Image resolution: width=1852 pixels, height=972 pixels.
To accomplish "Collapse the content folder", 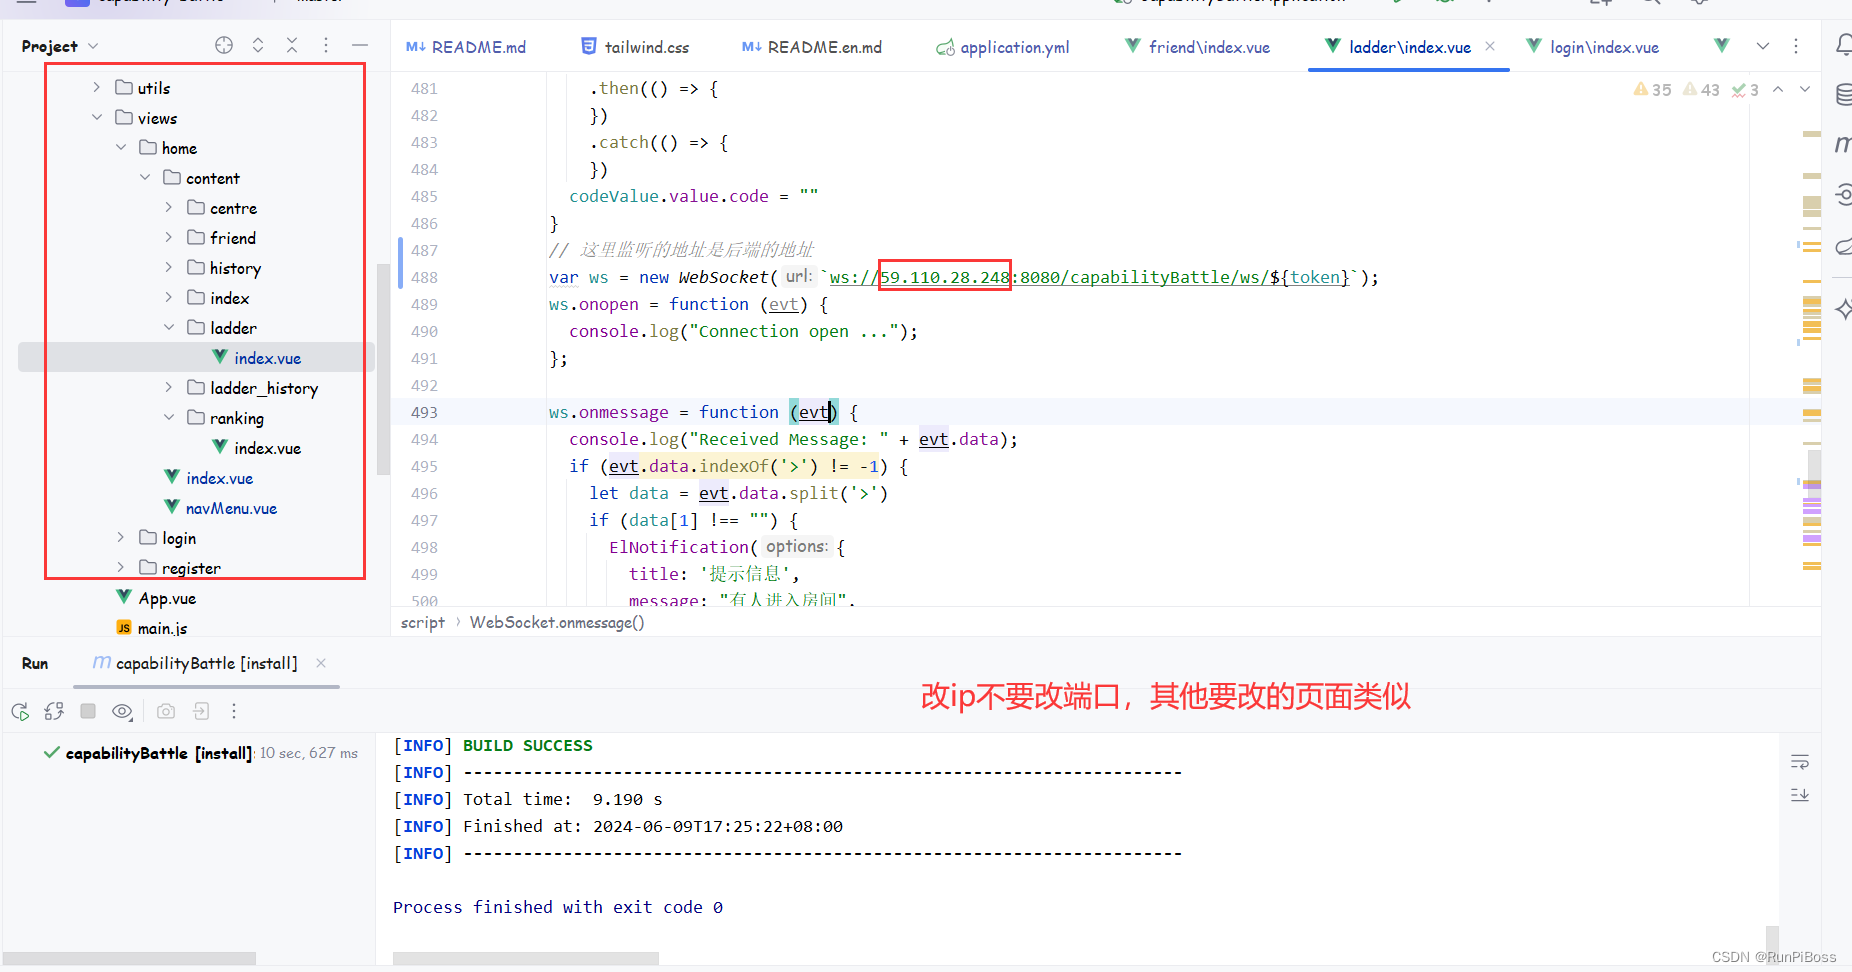I will pyautogui.click(x=144, y=177).
